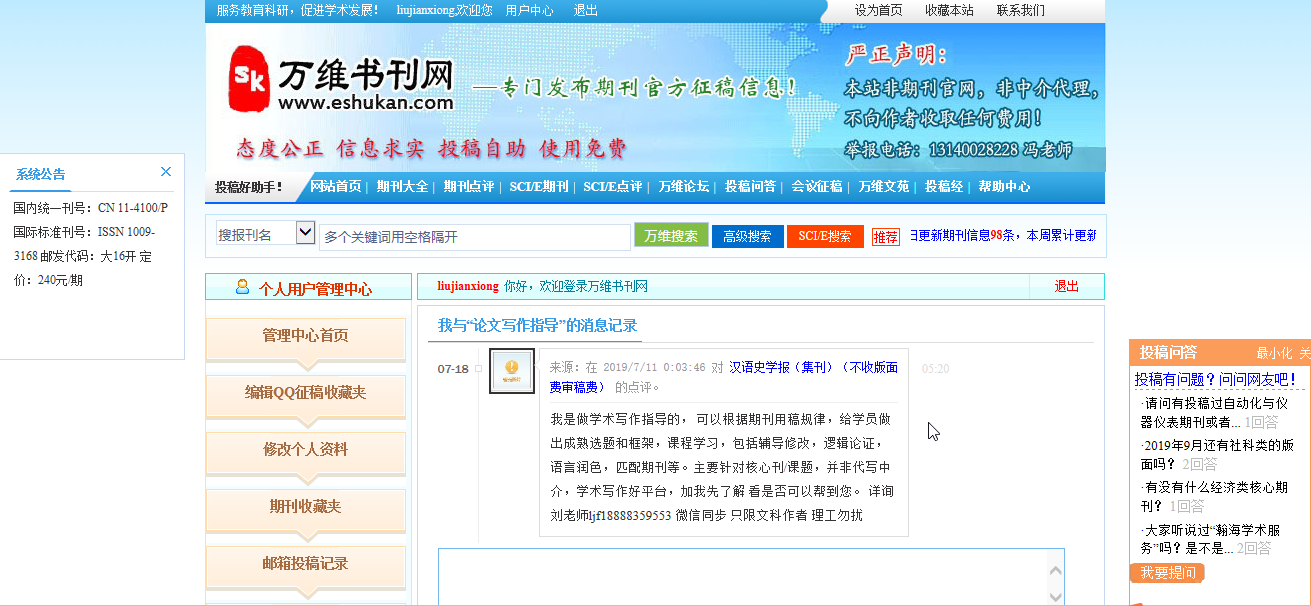Open 高级搜索 advanced search
This screenshot has height=606, width=1311.
pos(747,237)
